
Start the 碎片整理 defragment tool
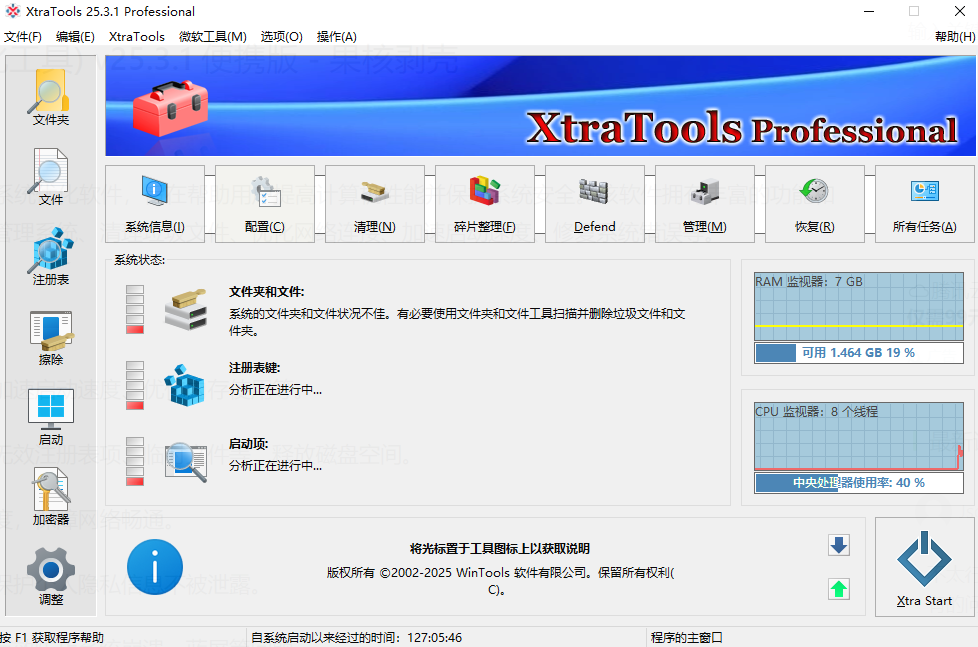485,203
